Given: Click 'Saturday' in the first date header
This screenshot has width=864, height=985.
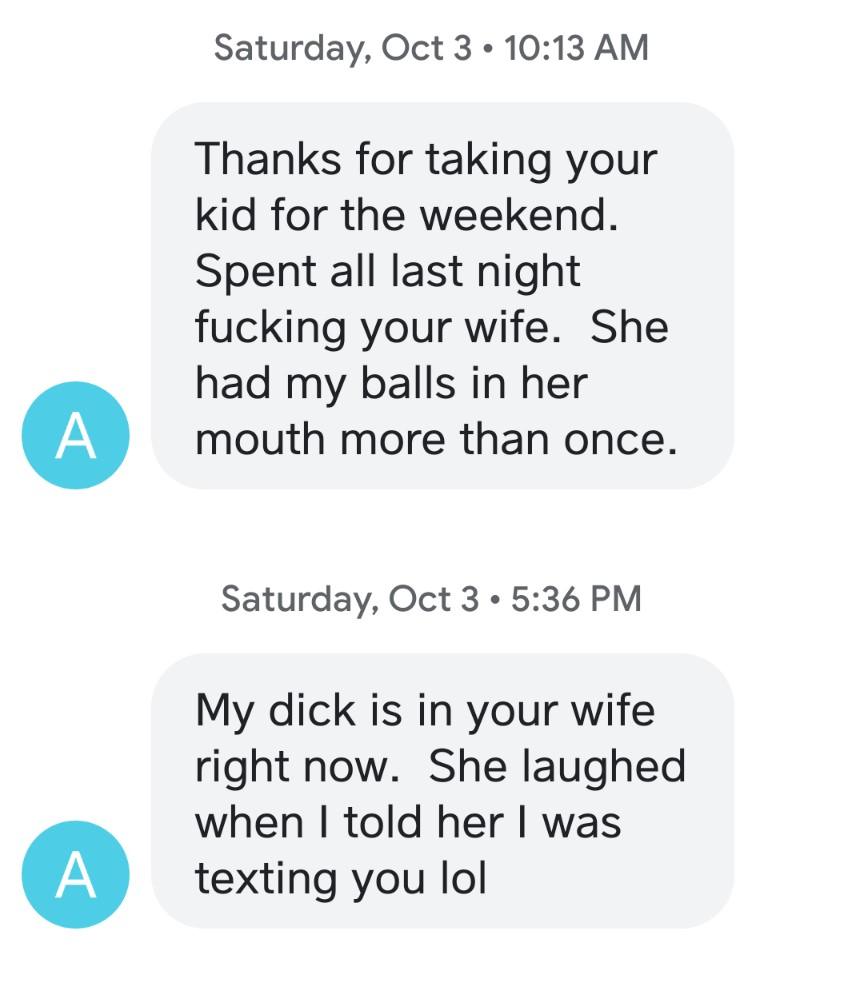Looking at the screenshot, I should 292,49.
